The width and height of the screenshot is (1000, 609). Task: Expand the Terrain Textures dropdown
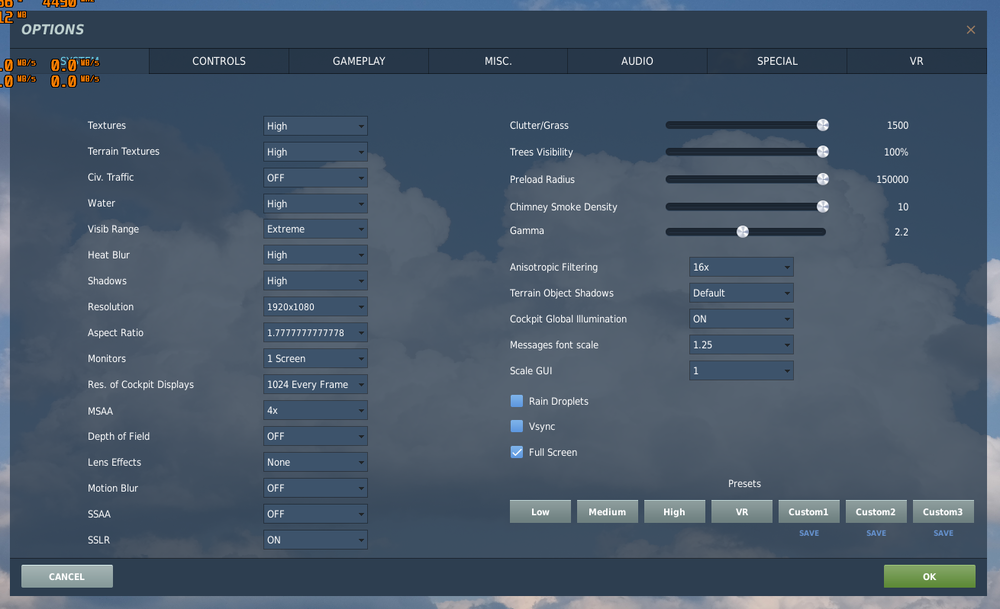click(315, 152)
